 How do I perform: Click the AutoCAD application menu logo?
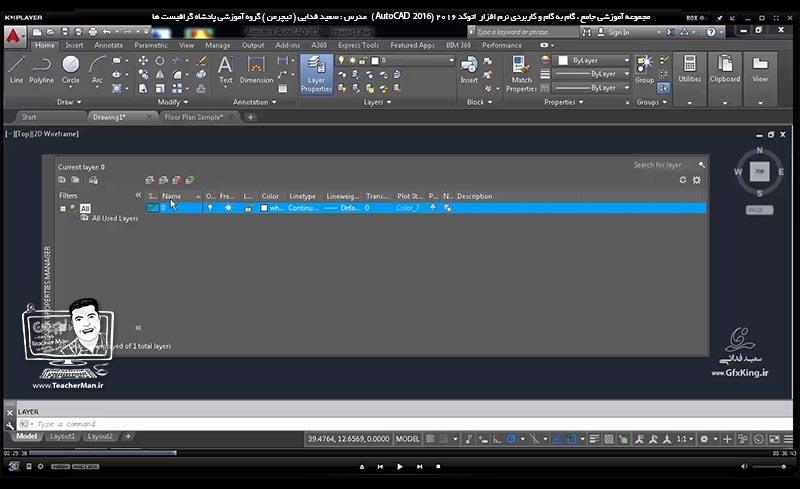click(14, 36)
